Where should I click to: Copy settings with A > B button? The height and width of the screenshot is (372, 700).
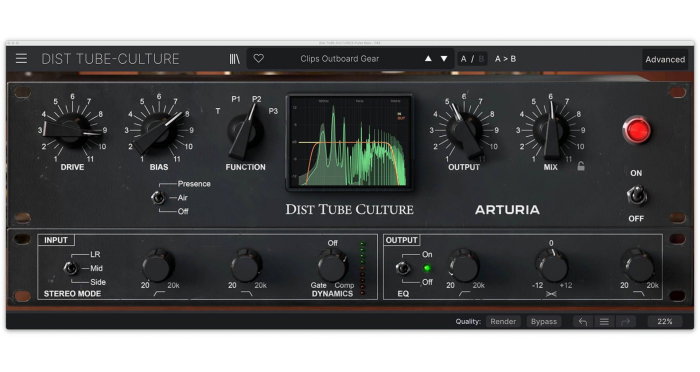coord(505,59)
